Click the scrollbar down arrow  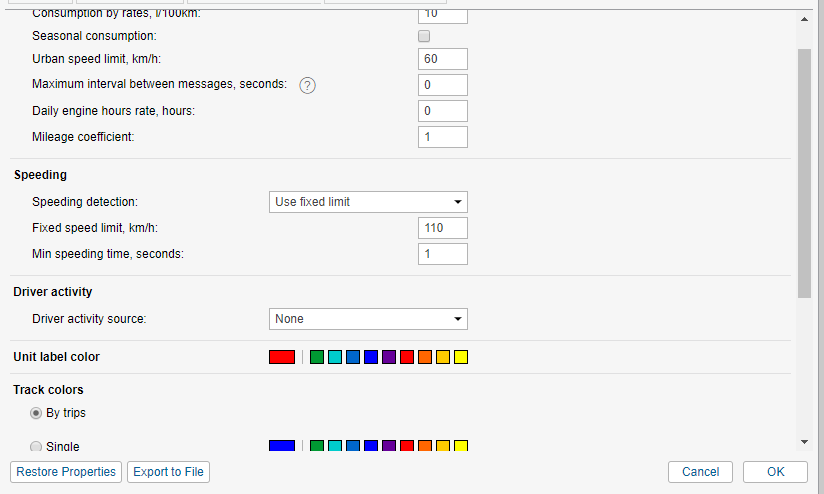click(805, 441)
